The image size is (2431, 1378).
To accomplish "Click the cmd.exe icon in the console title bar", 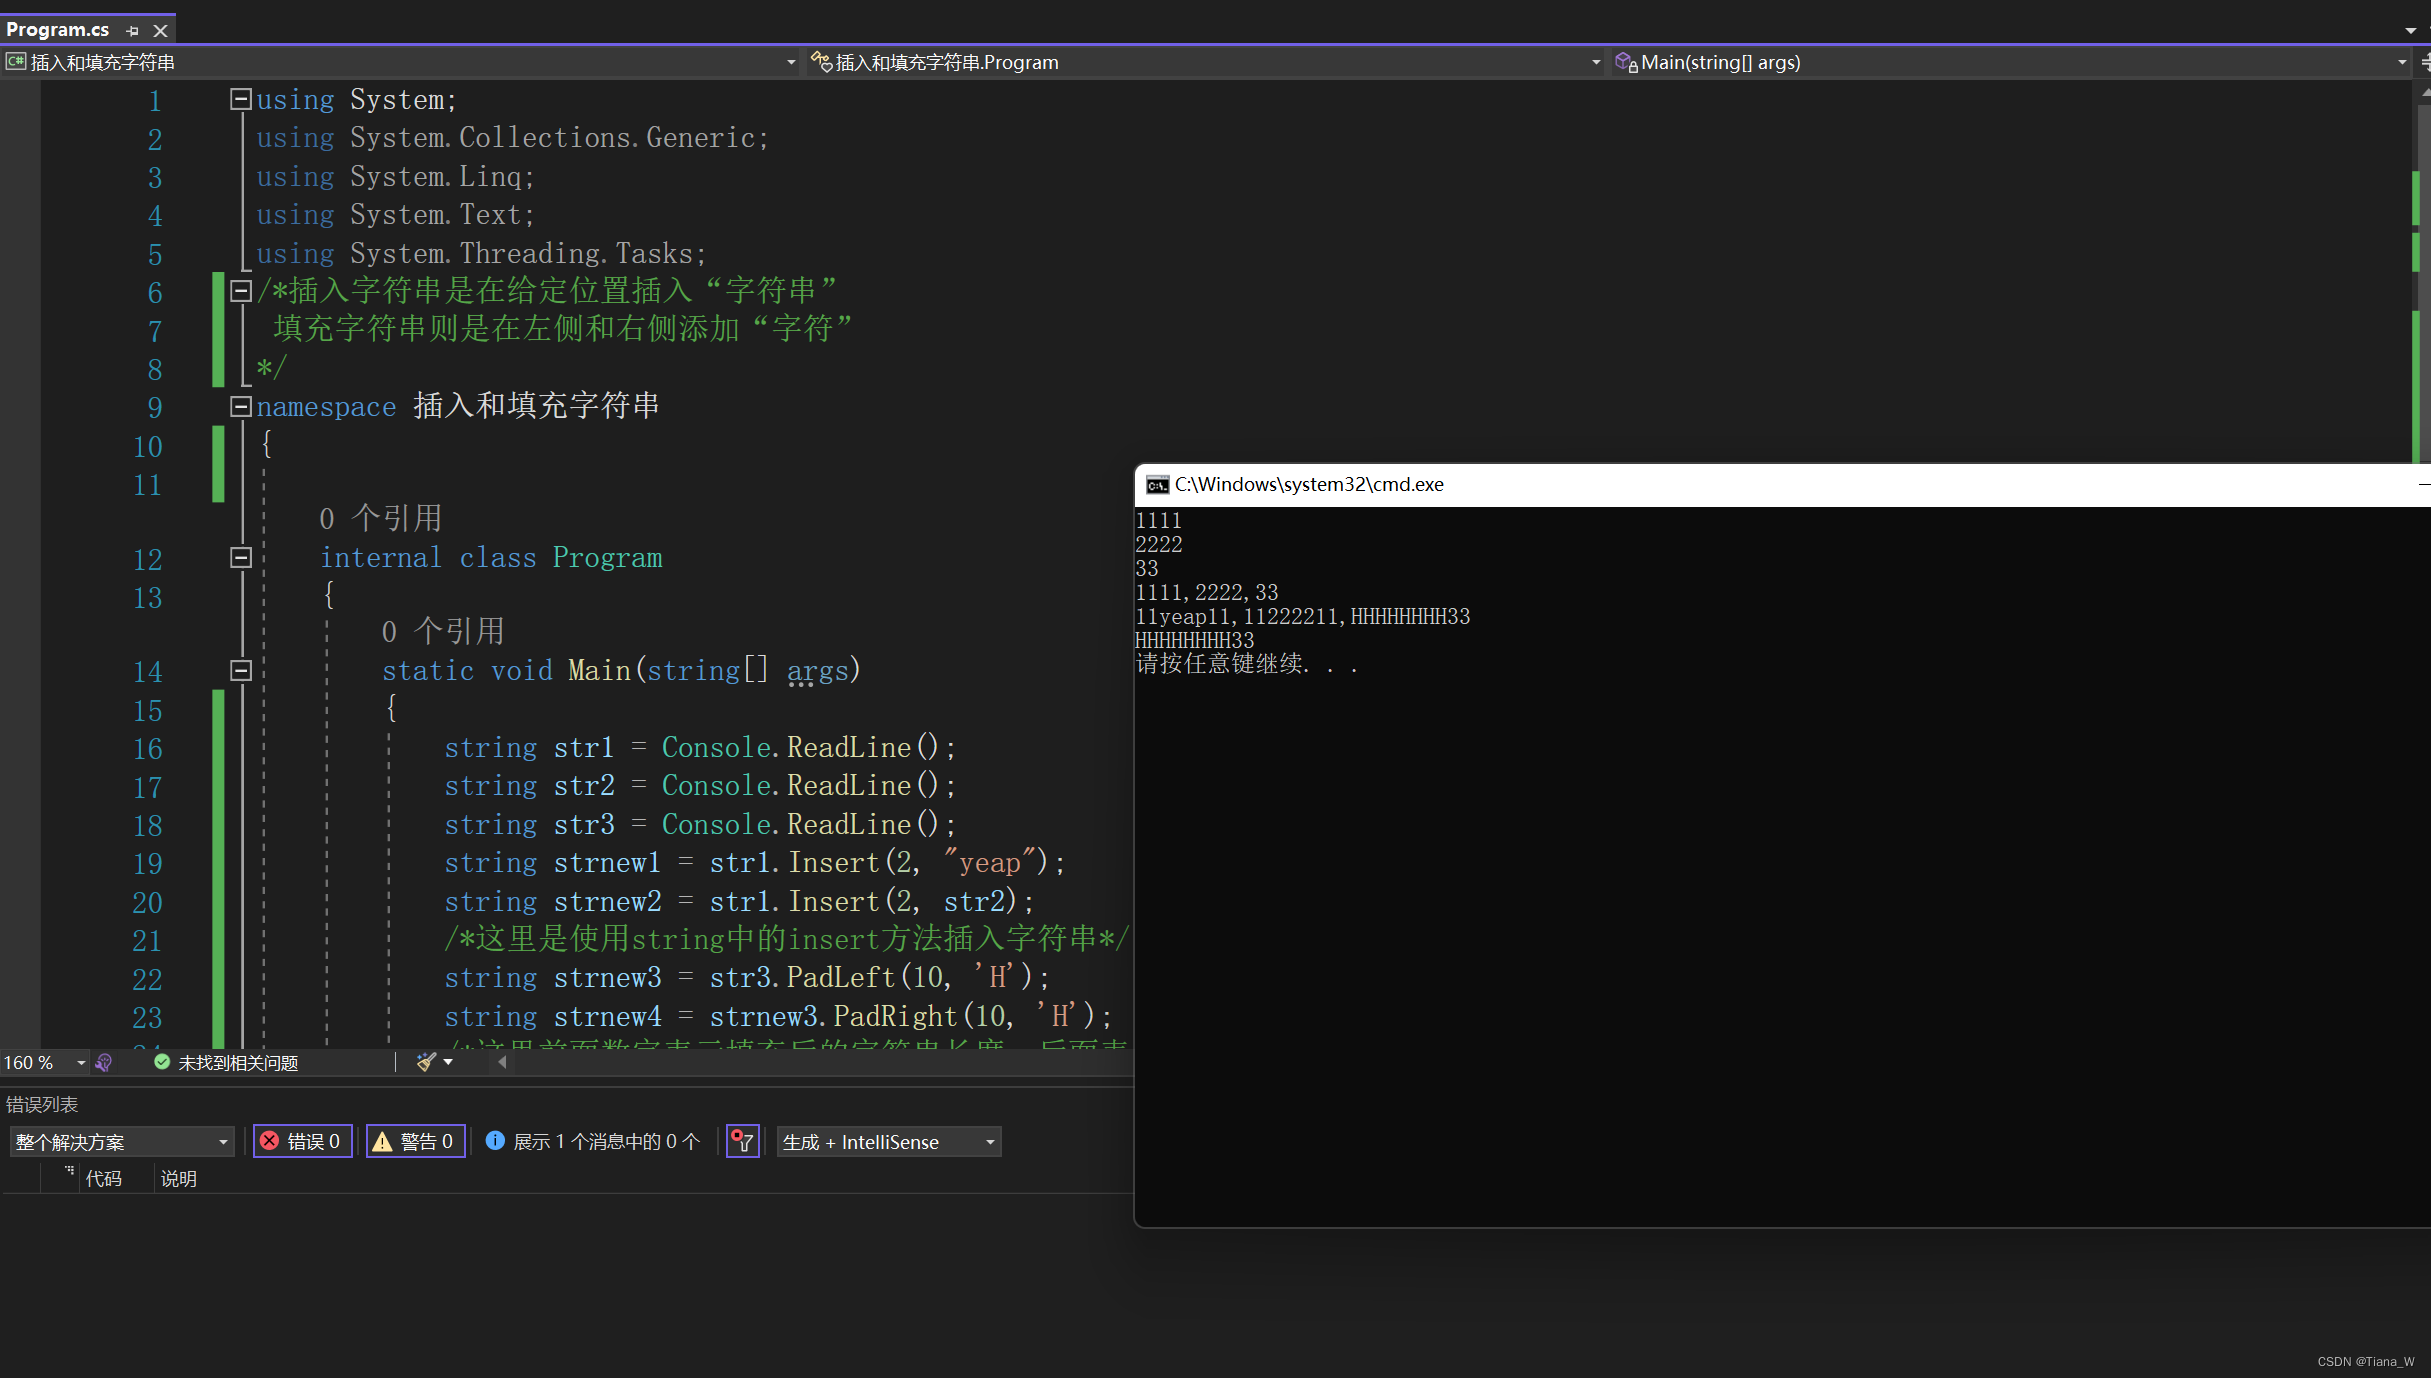I will pos(1157,484).
